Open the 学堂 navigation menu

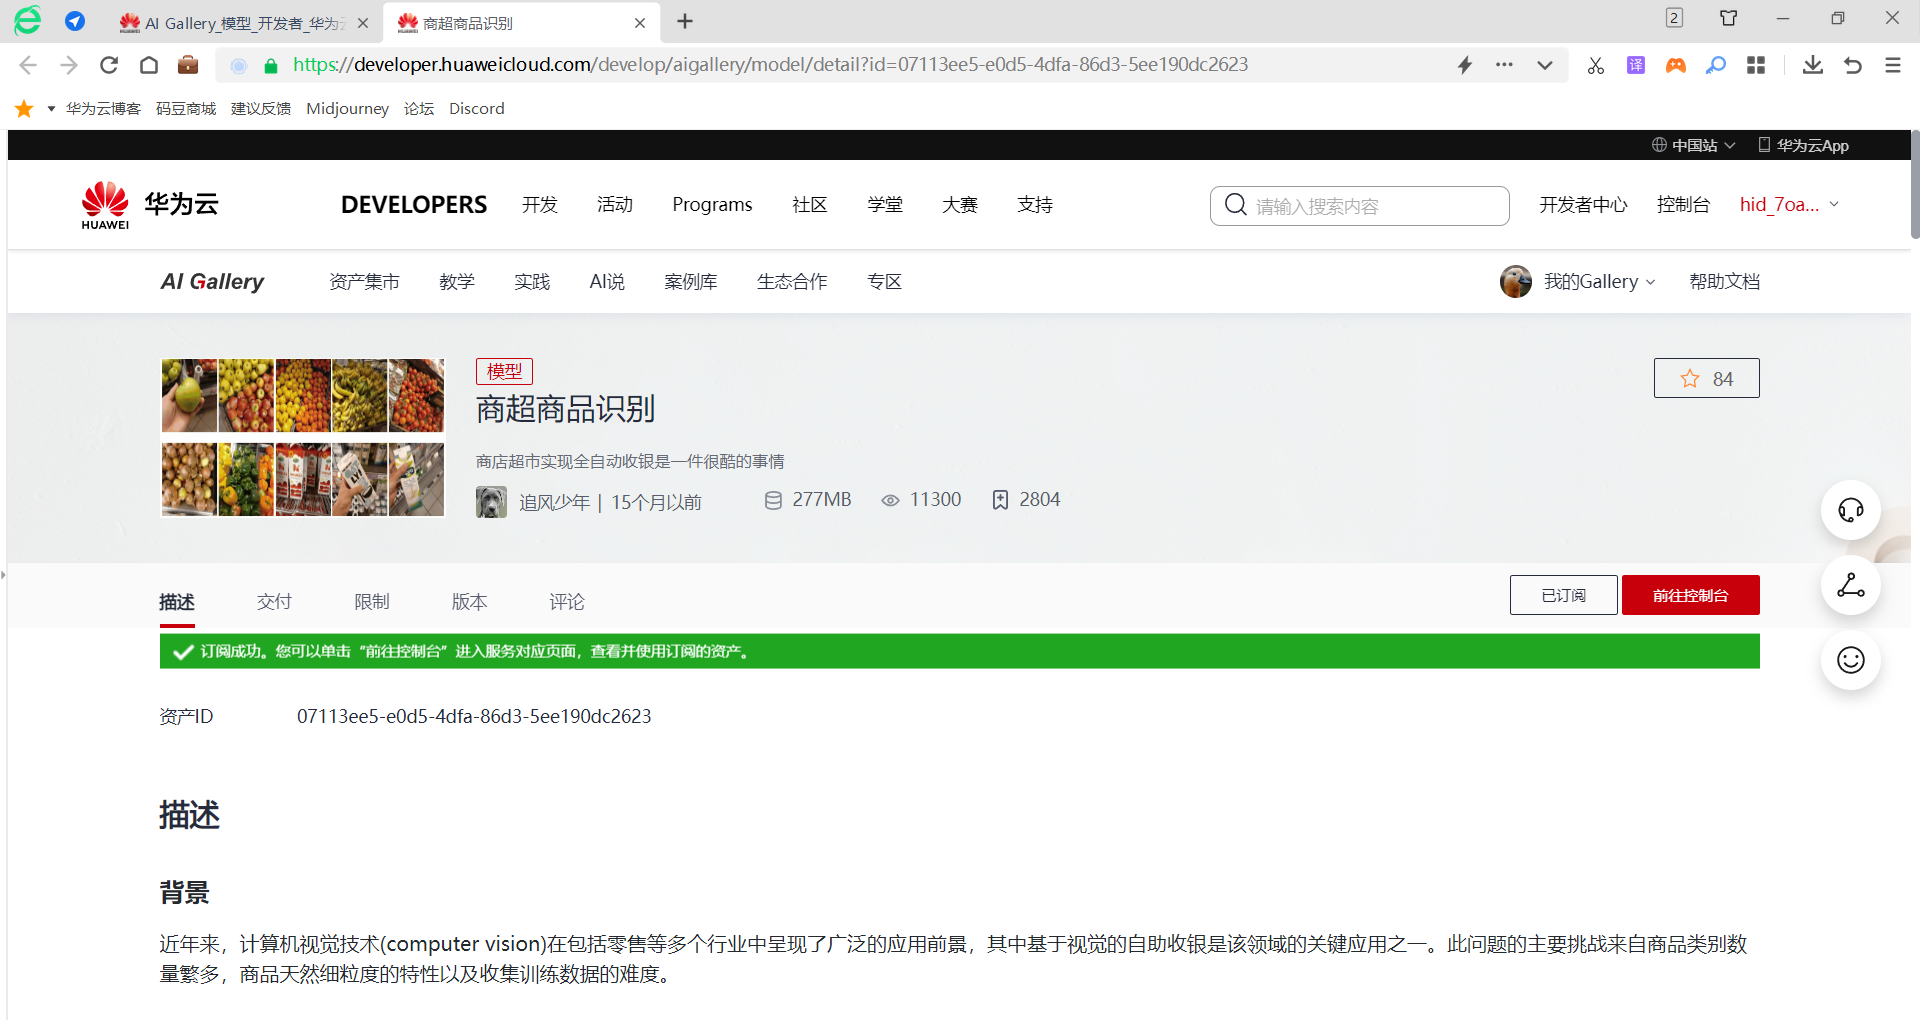pos(885,205)
